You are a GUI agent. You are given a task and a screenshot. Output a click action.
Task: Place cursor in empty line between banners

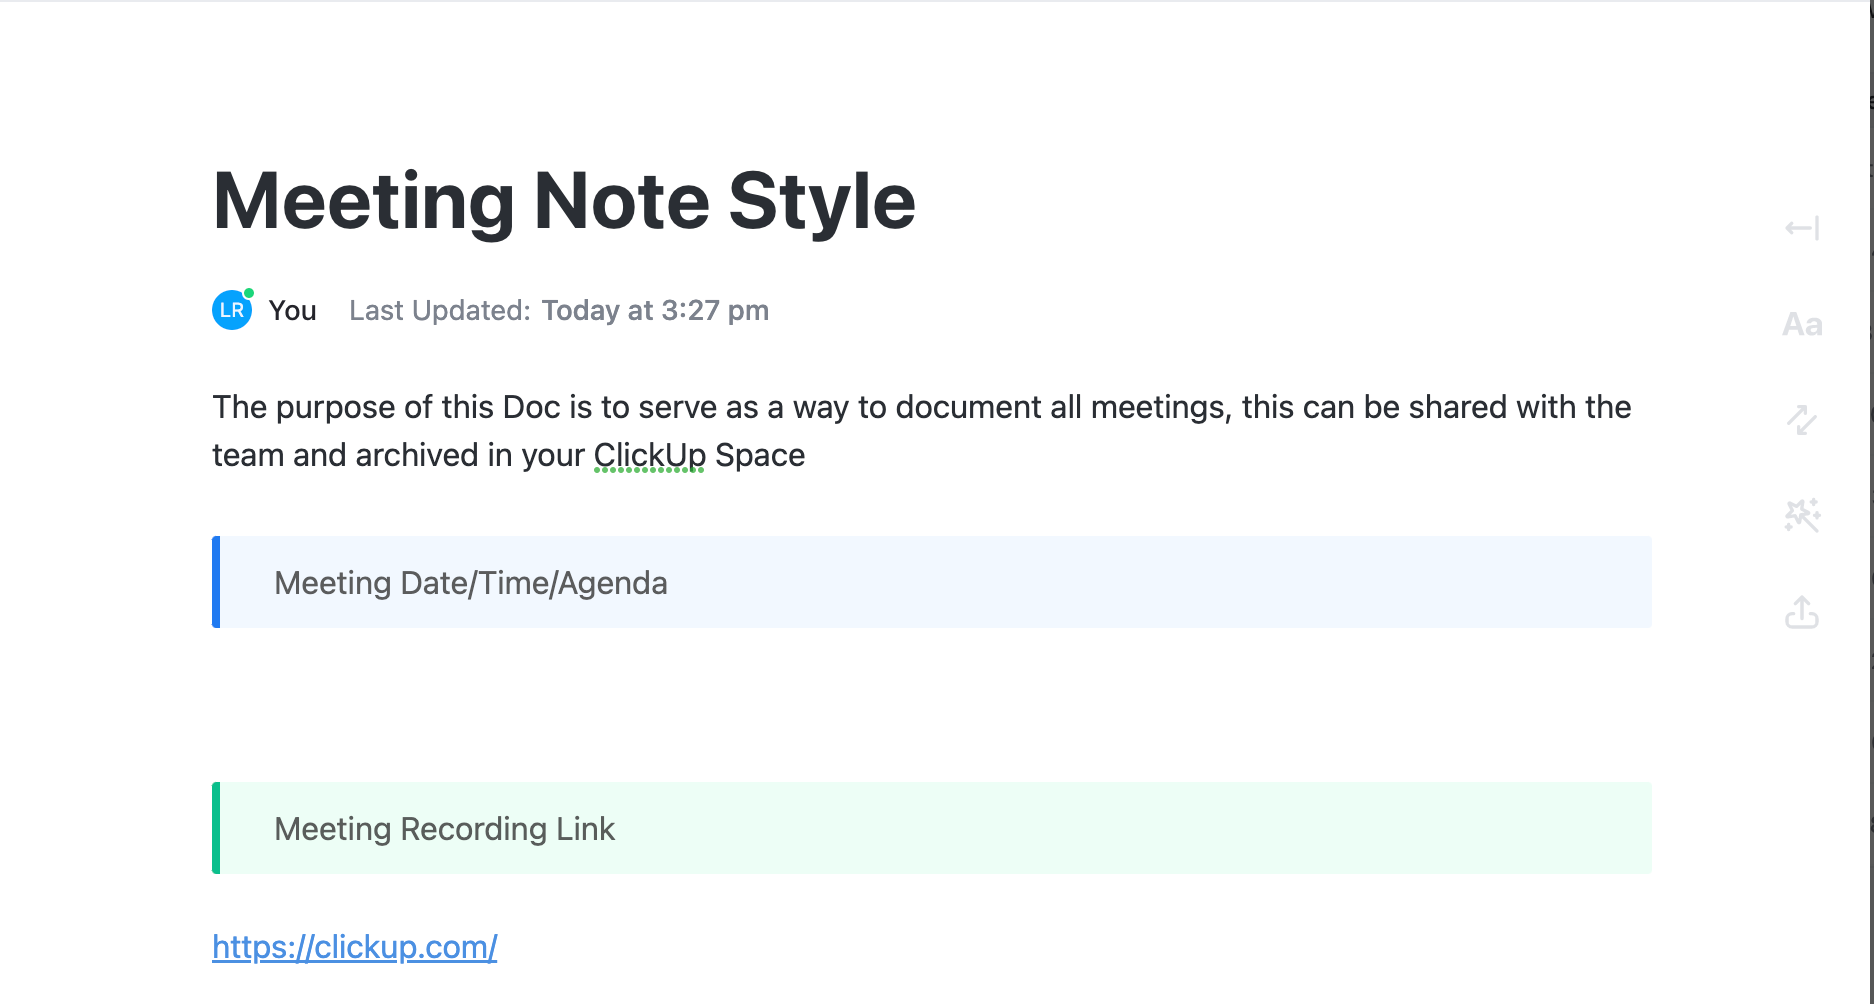coord(700,705)
